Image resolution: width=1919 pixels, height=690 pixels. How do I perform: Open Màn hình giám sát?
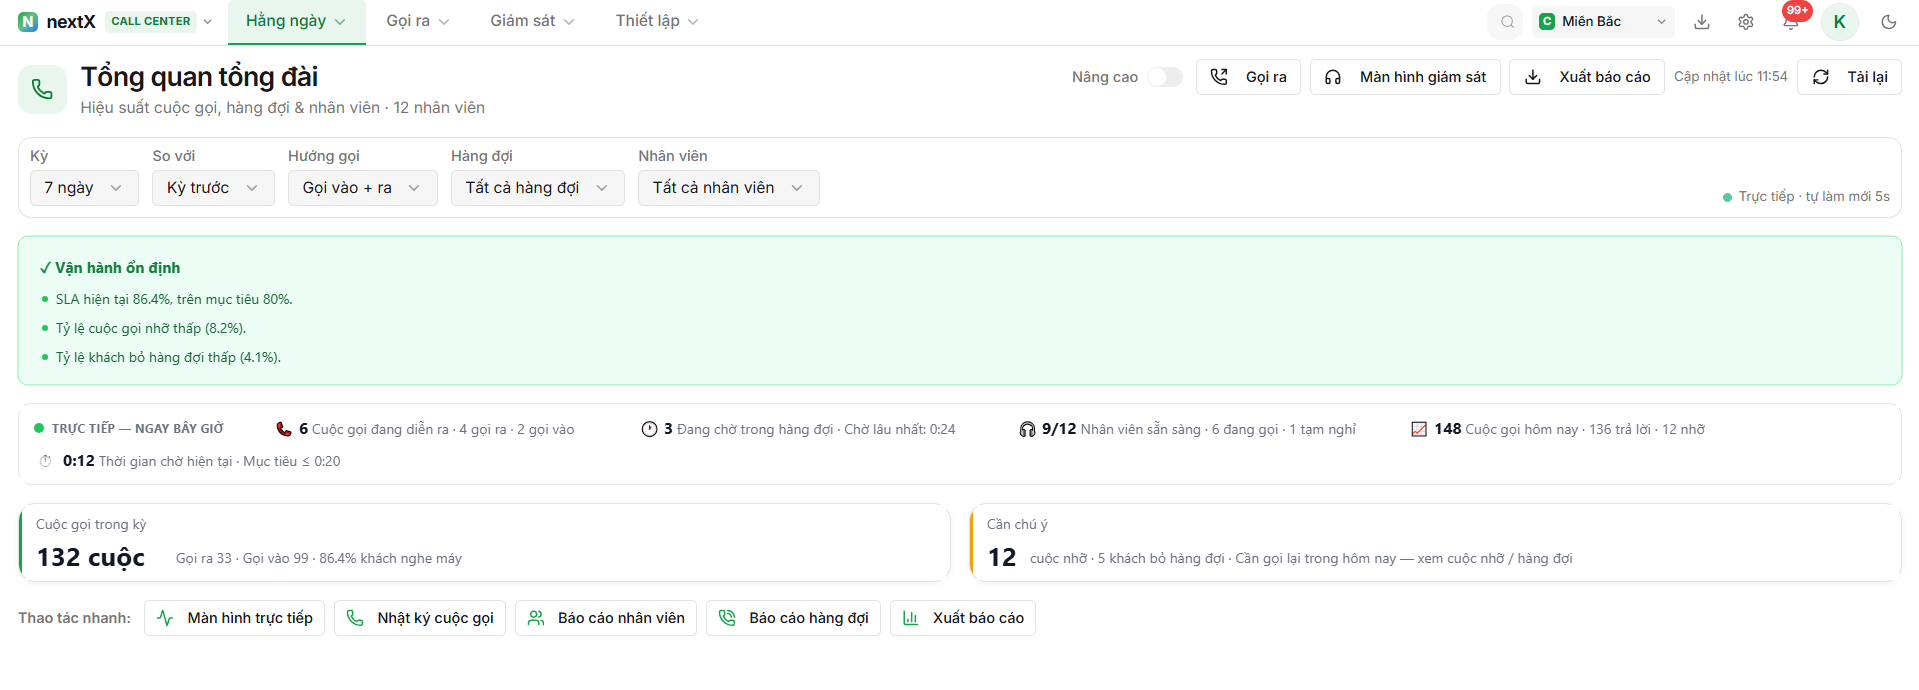tap(1405, 77)
